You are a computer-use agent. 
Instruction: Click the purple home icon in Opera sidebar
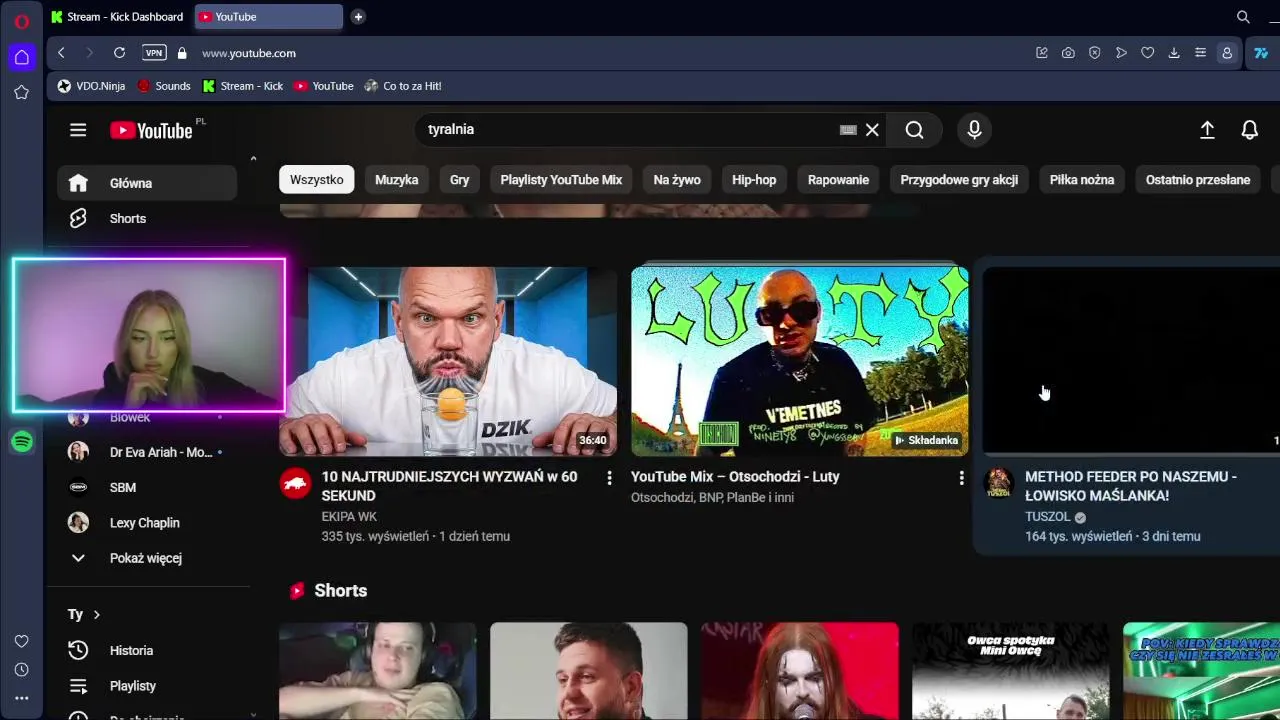point(21,57)
